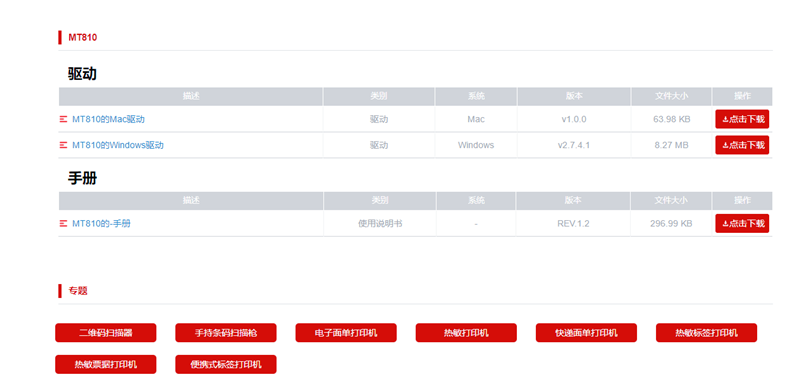The width and height of the screenshot is (800, 392).
Task: Click the 使用说明书 category cell
Action: (x=380, y=224)
